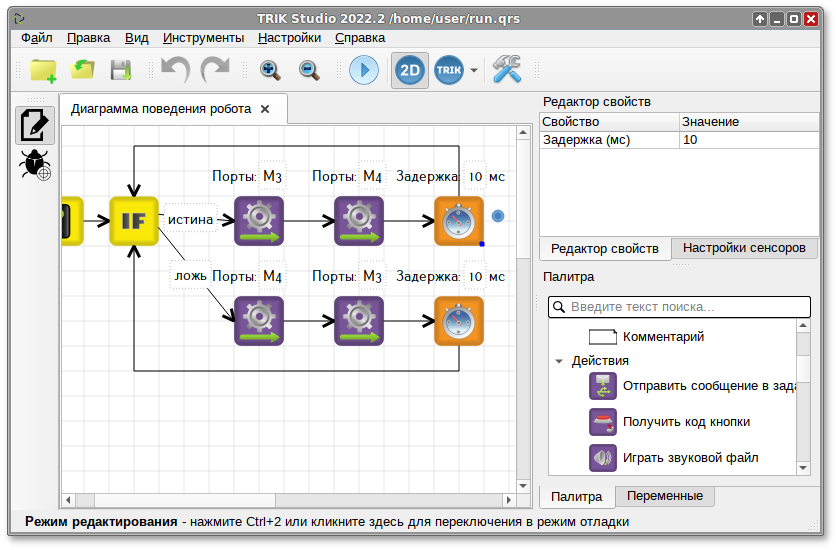
Task: Open settings with the wrench and screwdriver icon
Action: (507, 70)
